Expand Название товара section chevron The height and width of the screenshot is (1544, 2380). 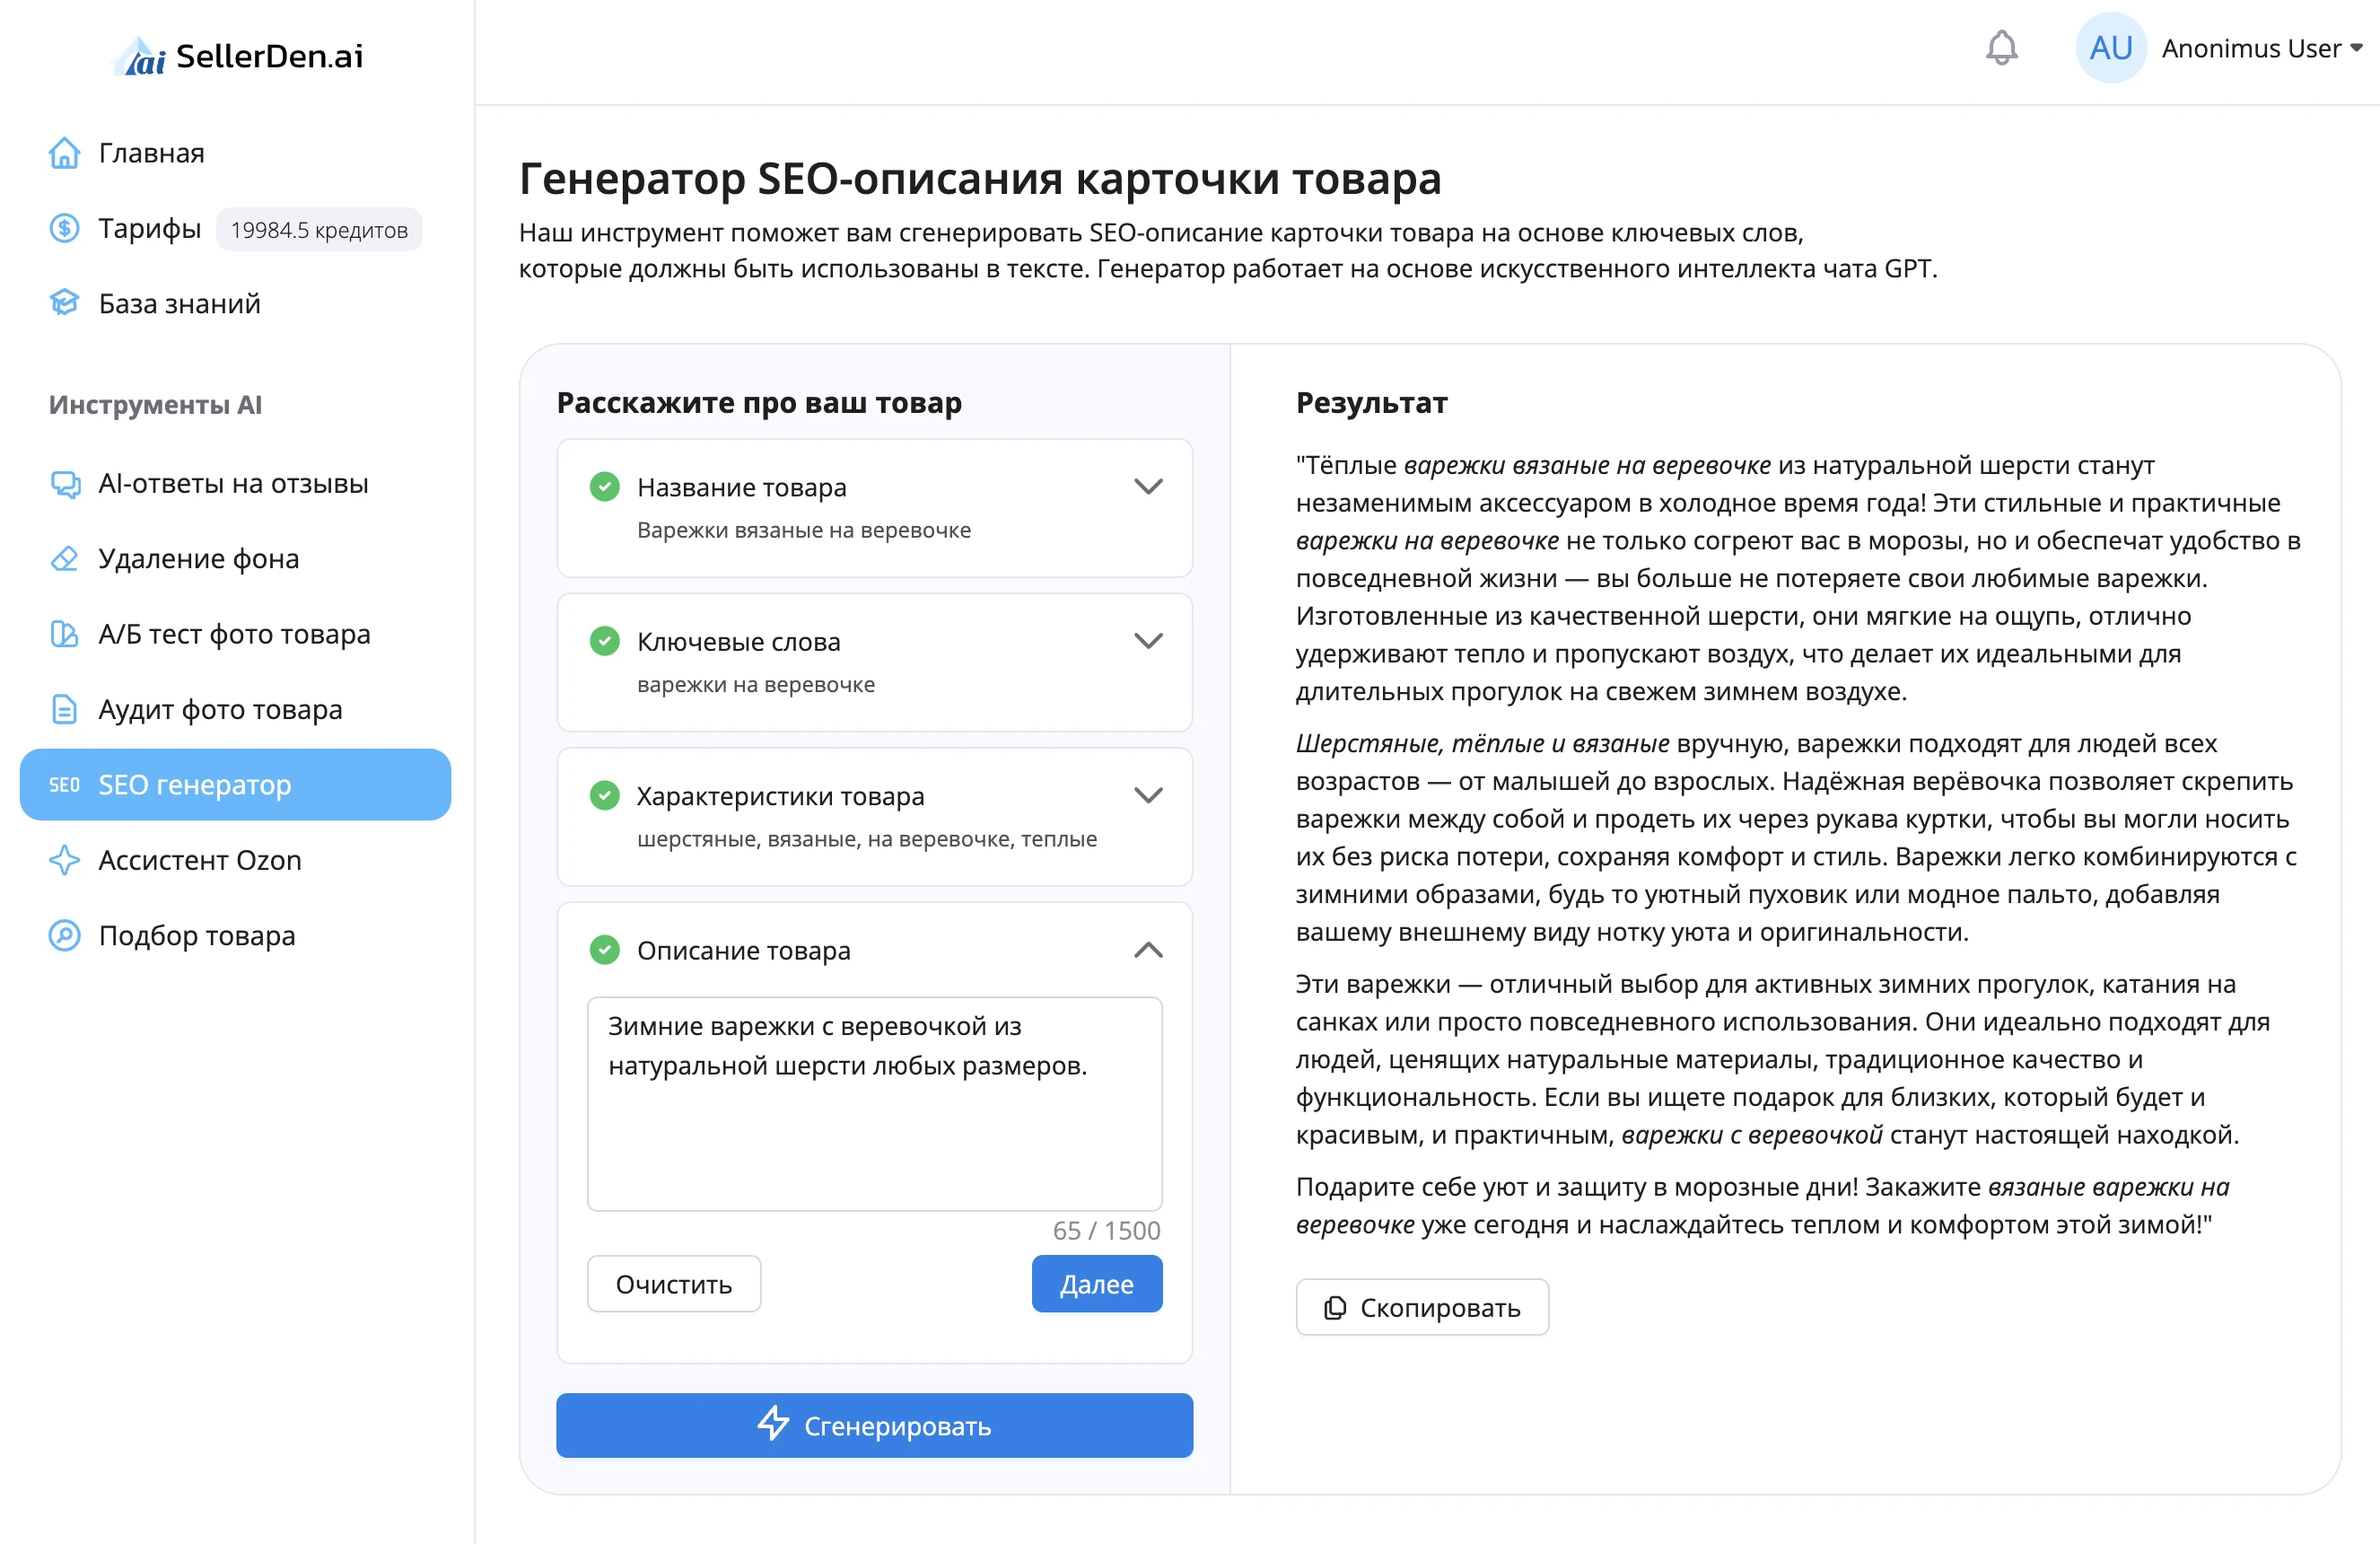point(1148,487)
